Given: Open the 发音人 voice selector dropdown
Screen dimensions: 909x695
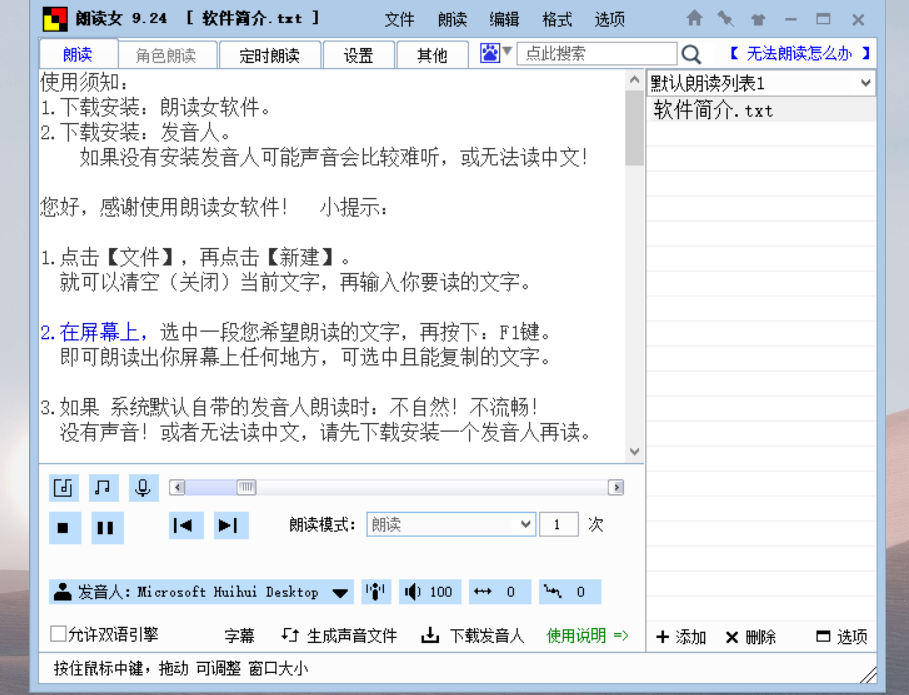Looking at the screenshot, I should (341, 593).
